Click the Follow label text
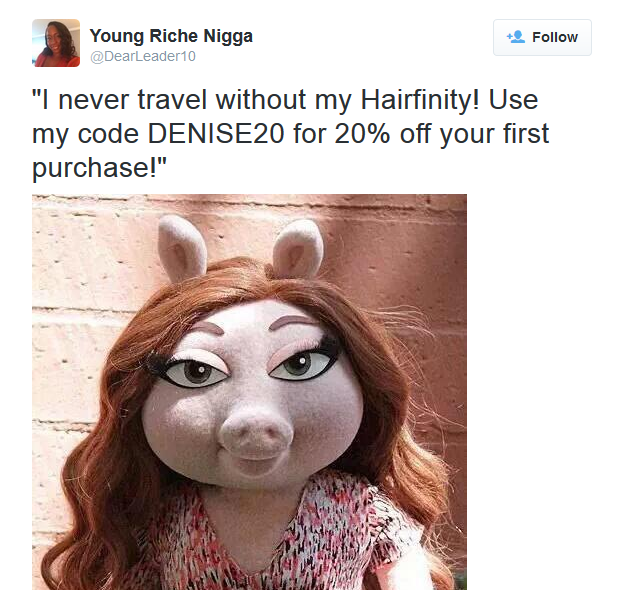 (554, 37)
